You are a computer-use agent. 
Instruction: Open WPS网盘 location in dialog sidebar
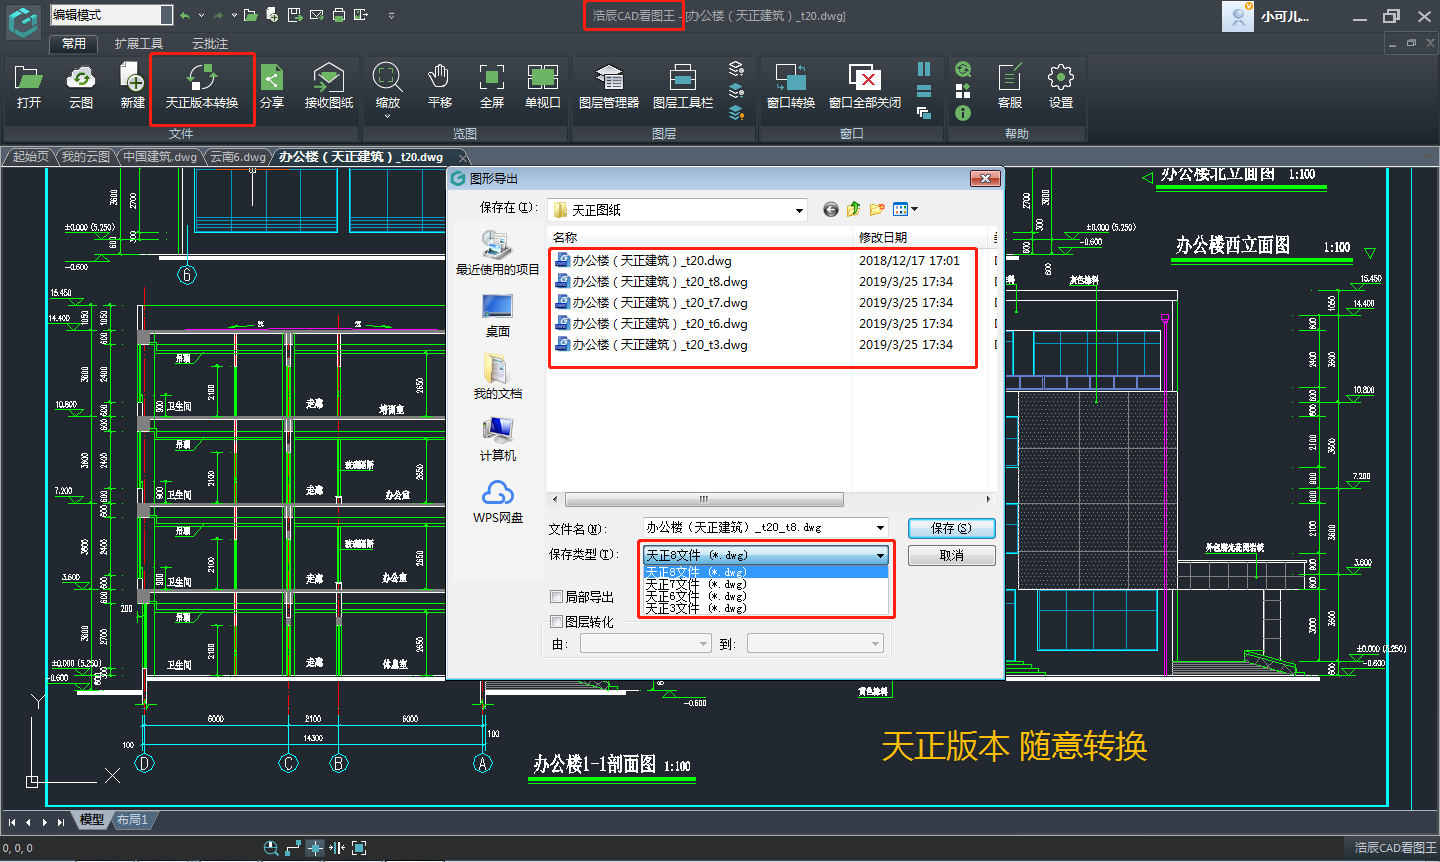[x=498, y=502]
